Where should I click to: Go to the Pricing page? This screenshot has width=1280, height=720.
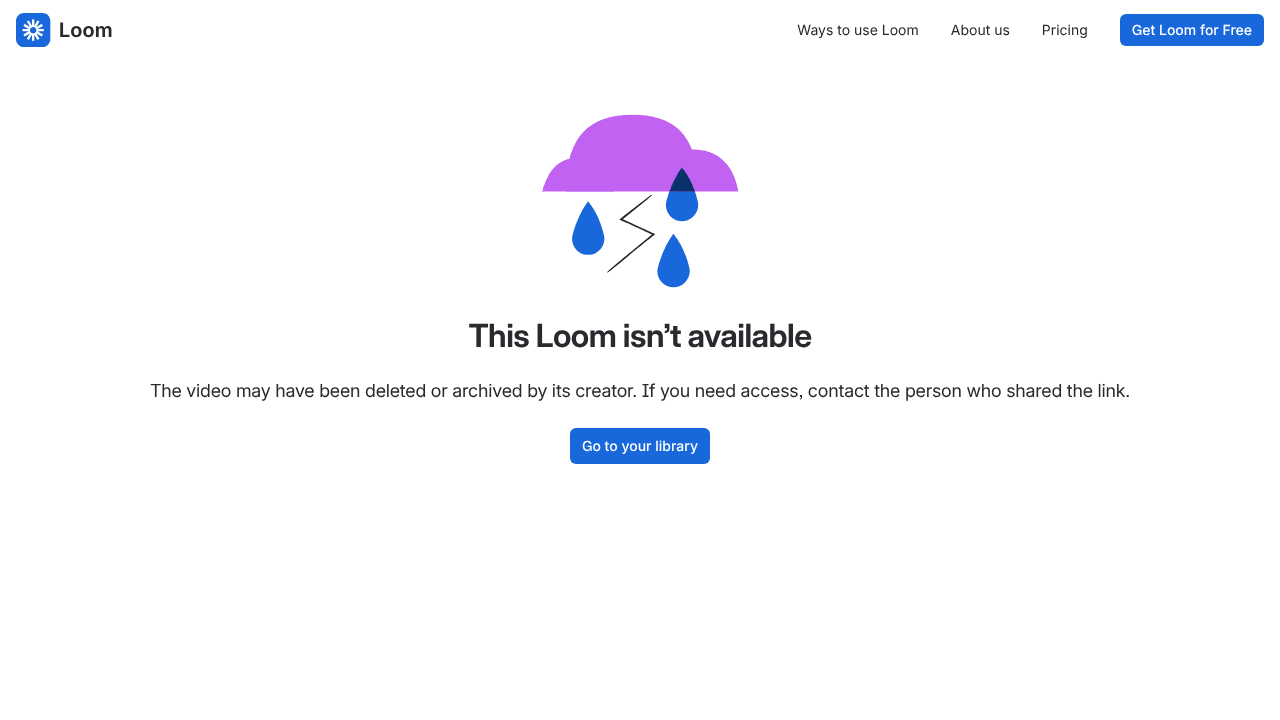point(1065,30)
